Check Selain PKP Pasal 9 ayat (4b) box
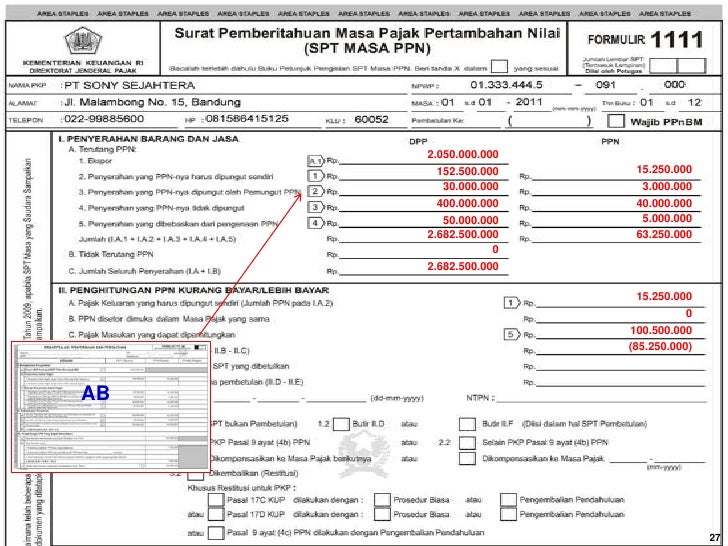This screenshot has height=546, width=728. [467, 442]
